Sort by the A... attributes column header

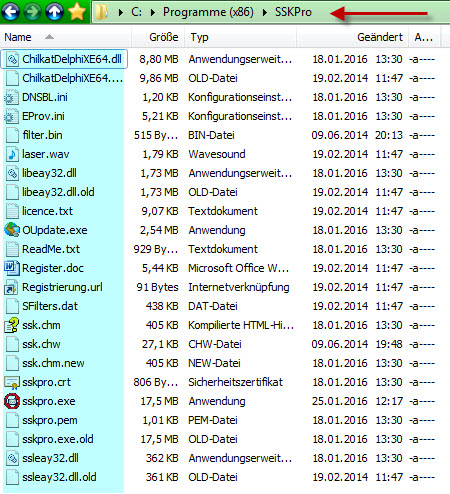click(425, 37)
